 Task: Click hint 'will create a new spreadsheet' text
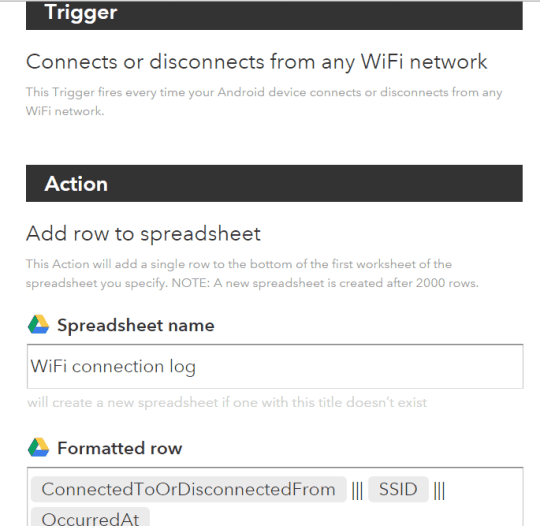[x=227, y=402]
